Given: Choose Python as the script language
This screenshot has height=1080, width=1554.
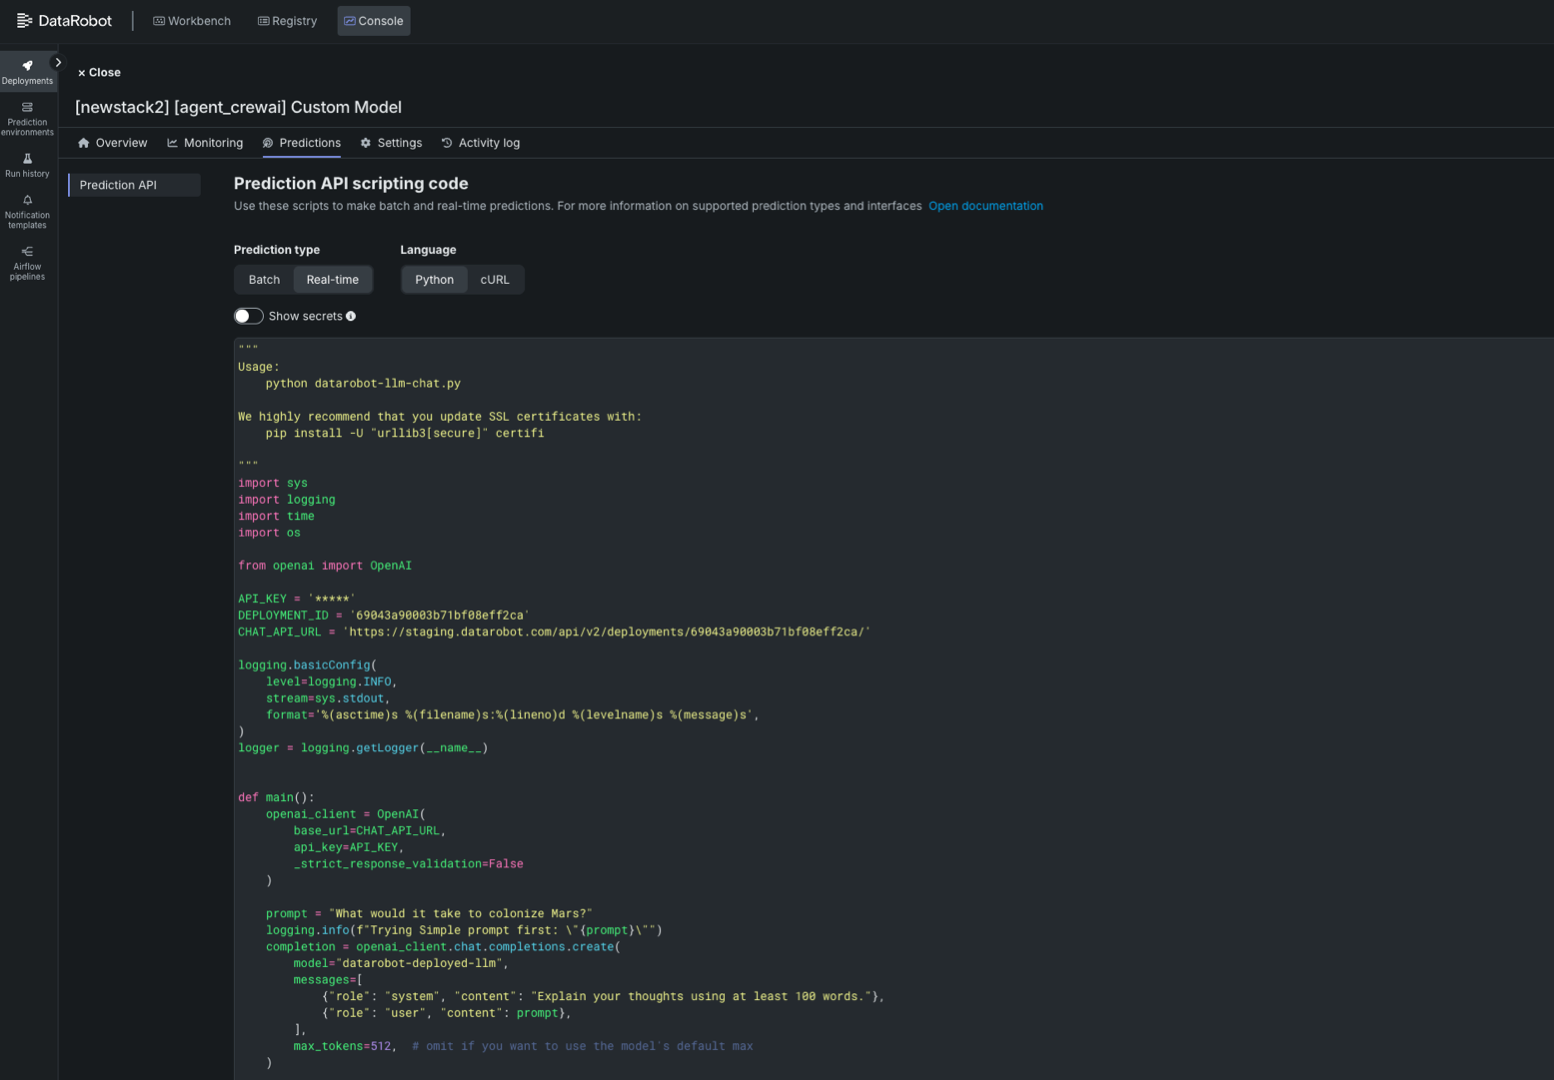Looking at the screenshot, I should pos(434,280).
